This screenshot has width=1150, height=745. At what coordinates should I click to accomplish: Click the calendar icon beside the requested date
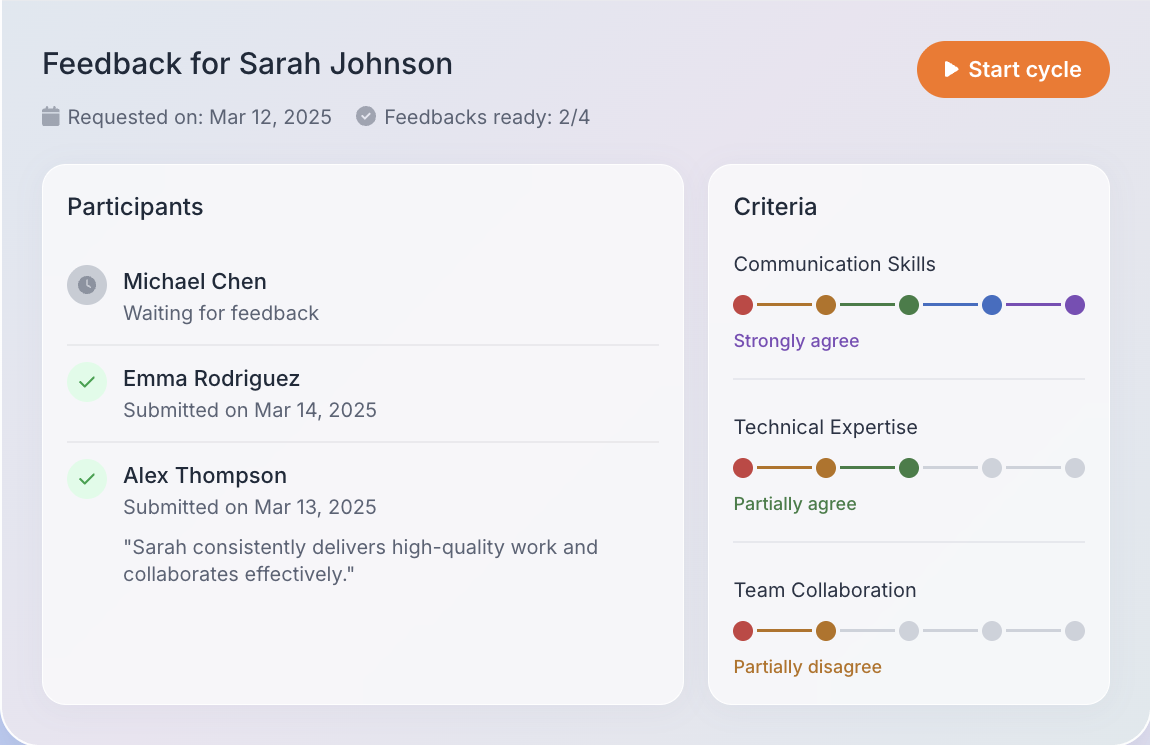[50, 116]
